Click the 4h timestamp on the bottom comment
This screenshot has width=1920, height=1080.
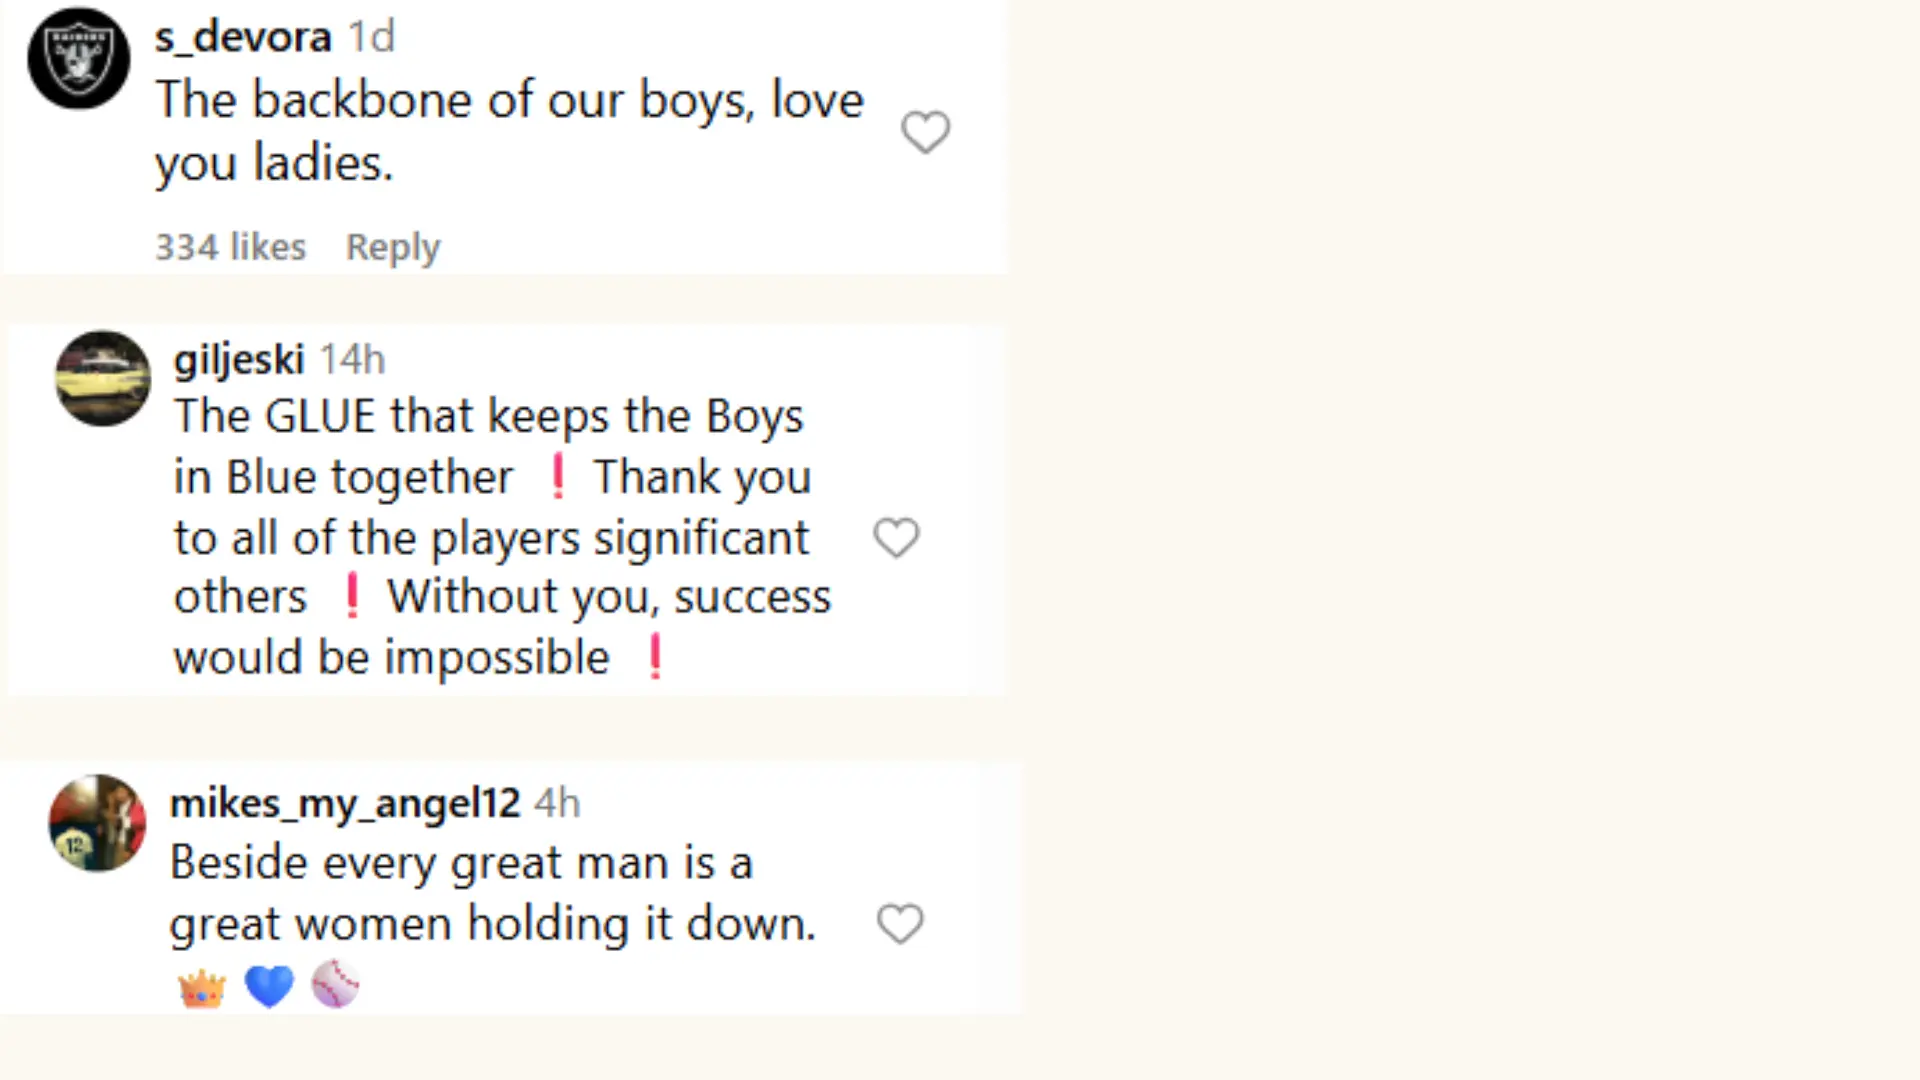point(557,802)
